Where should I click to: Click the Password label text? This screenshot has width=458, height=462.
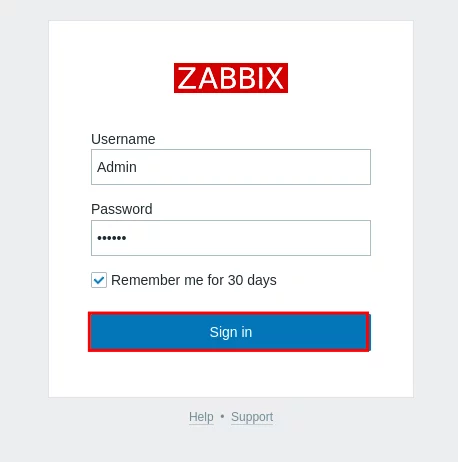(x=122, y=209)
